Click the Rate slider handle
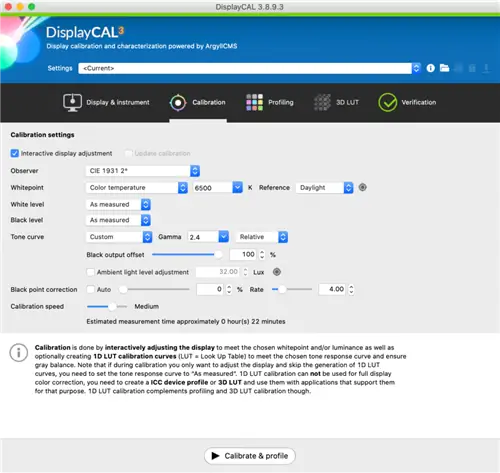Viewport: 500px width, 473px height. point(282,289)
